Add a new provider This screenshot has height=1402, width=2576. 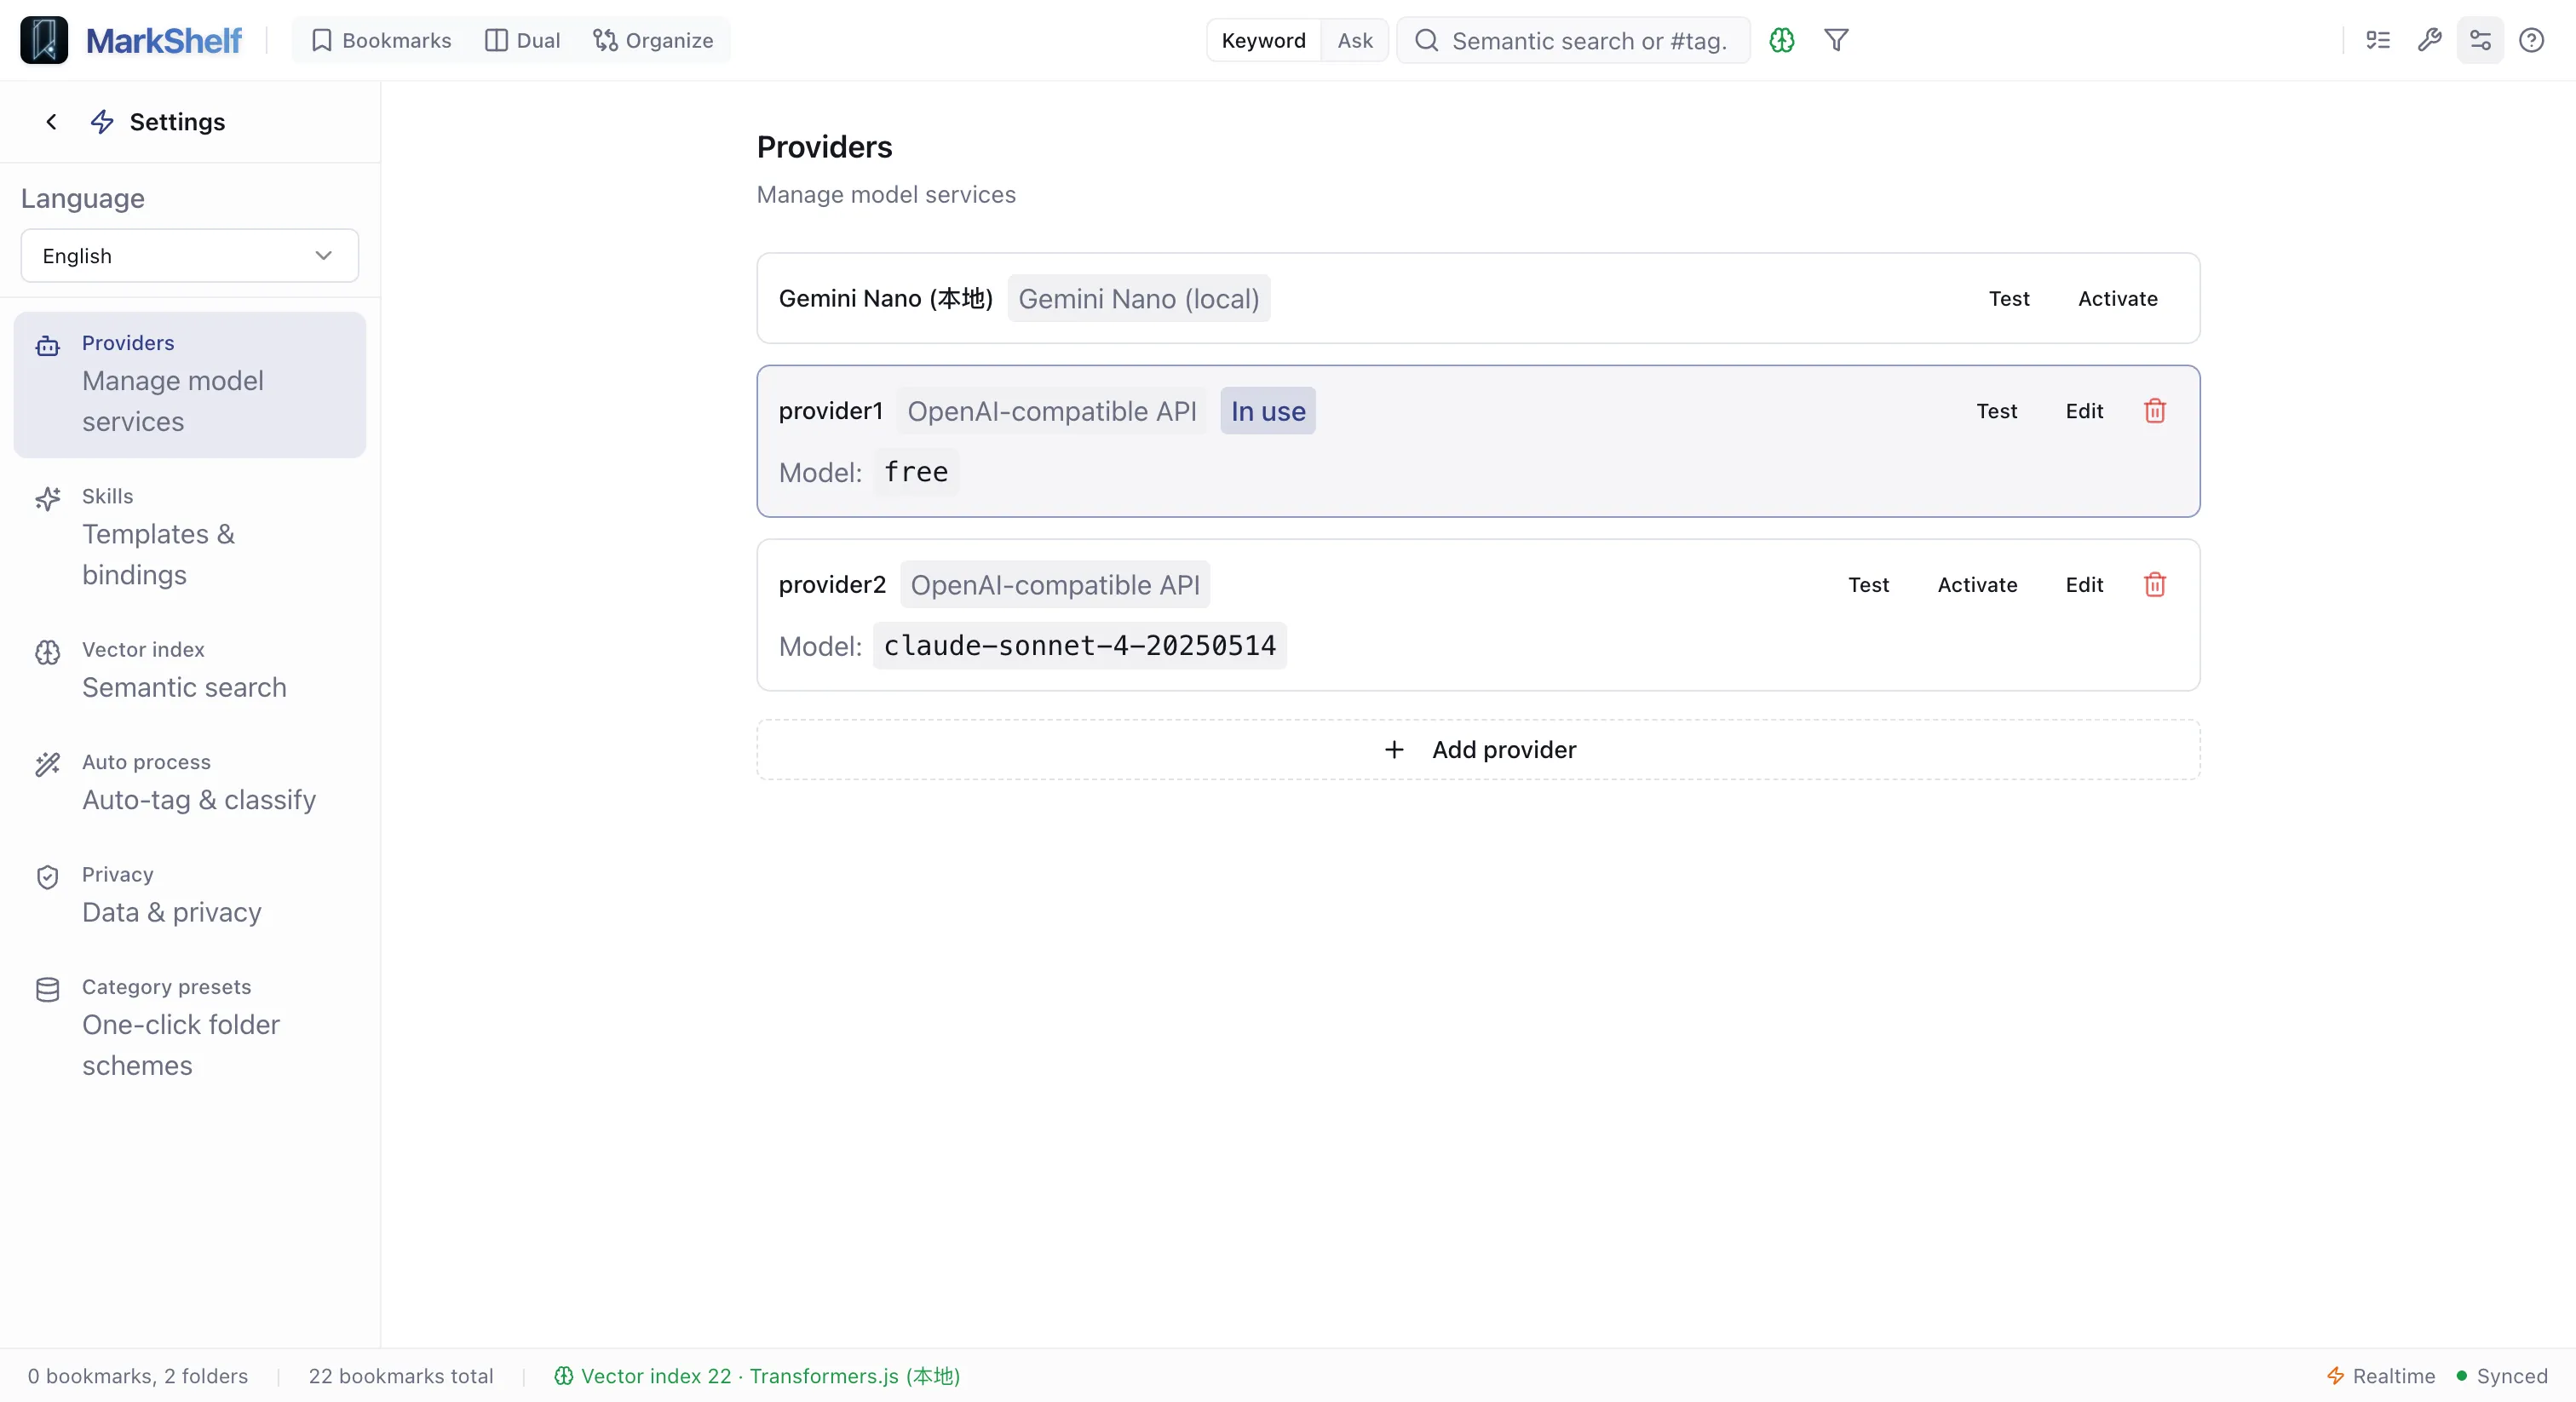[1478, 749]
